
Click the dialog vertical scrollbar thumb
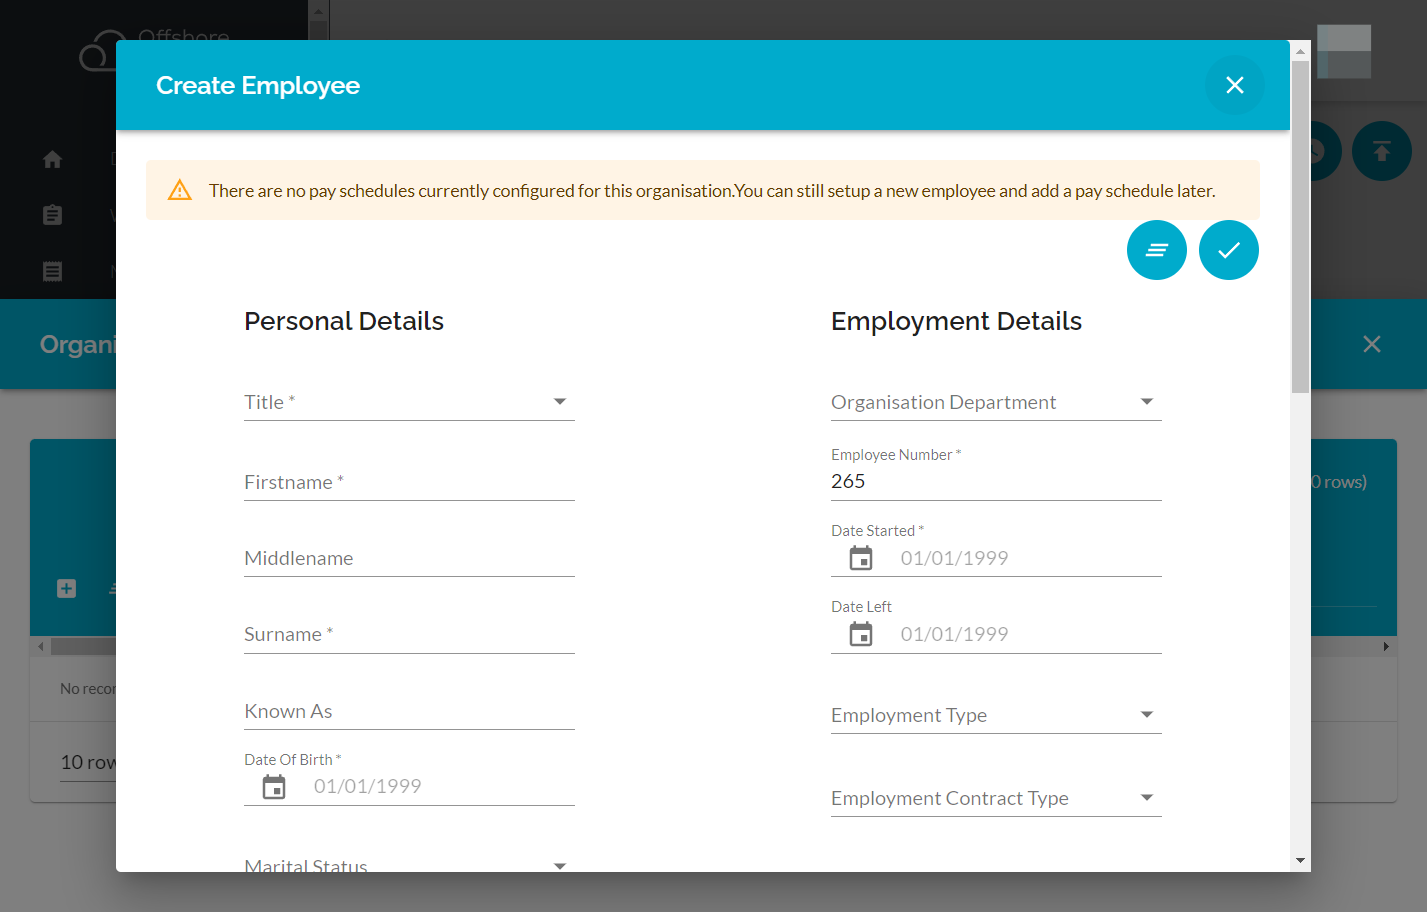pyautogui.click(x=1300, y=227)
